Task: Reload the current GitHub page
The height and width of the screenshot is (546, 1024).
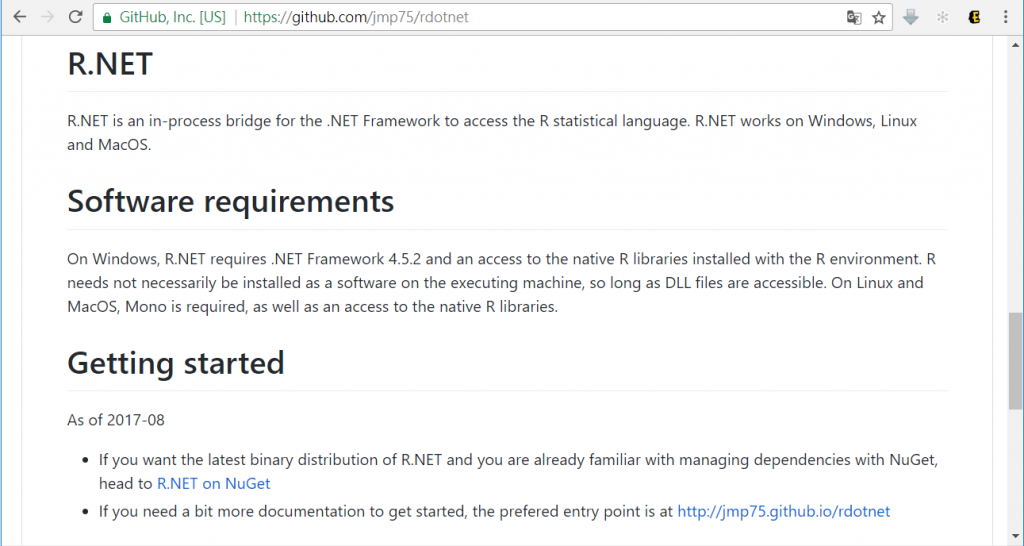Action: tap(76, 17)
